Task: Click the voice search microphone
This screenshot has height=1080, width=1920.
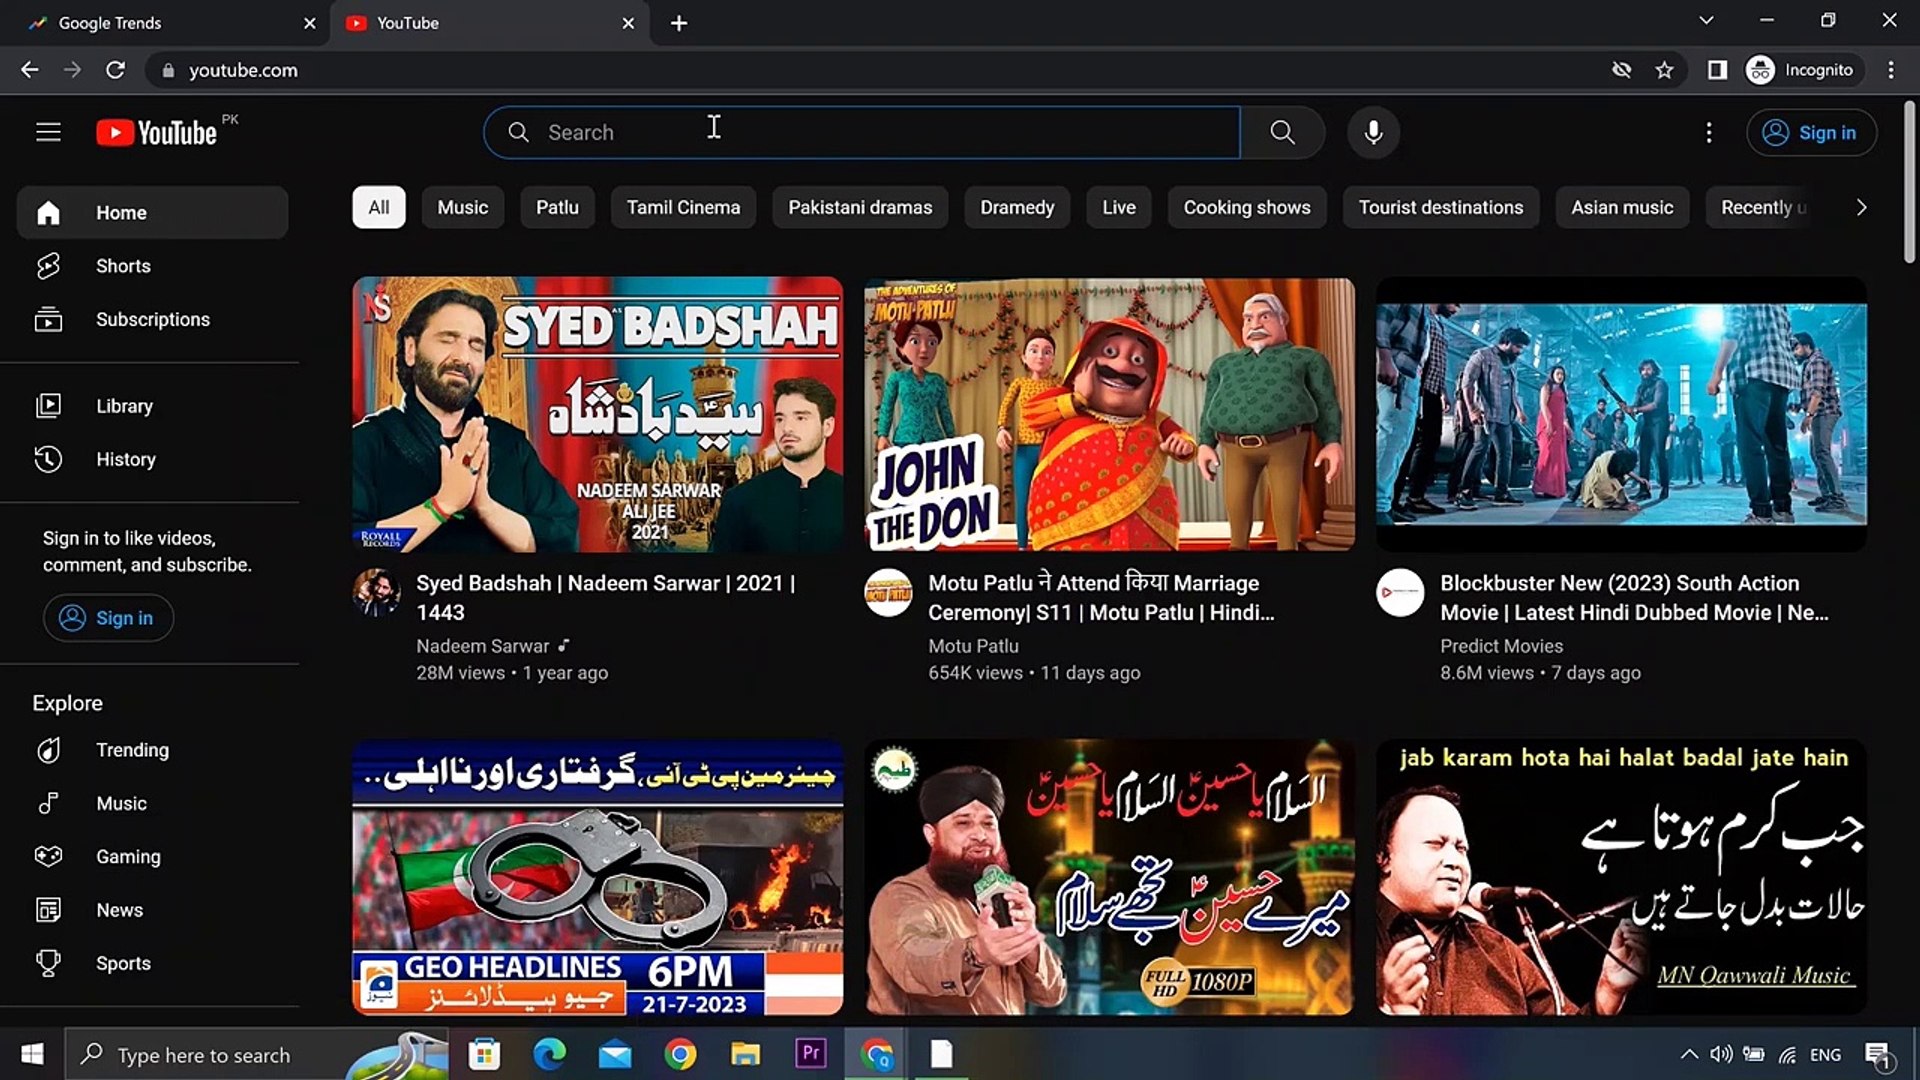Action: (1373, 132)
